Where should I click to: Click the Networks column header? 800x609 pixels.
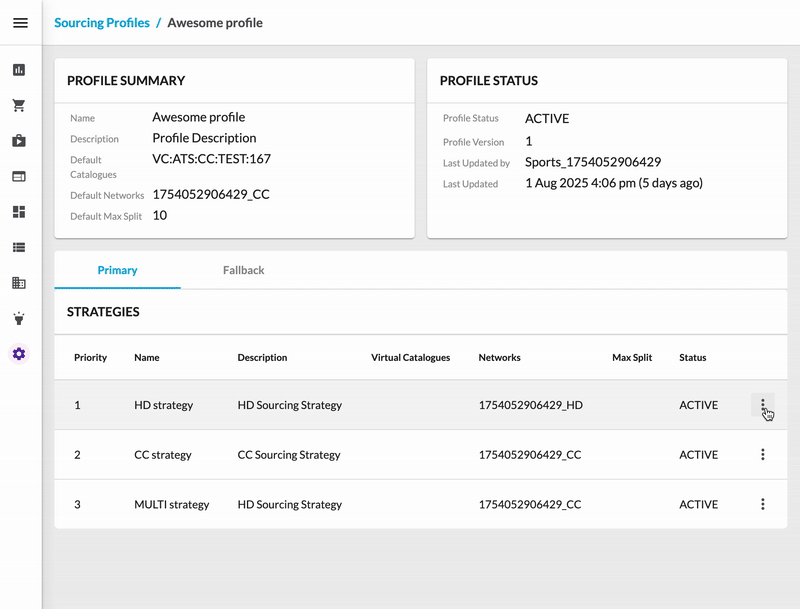(x=499, y=357)
